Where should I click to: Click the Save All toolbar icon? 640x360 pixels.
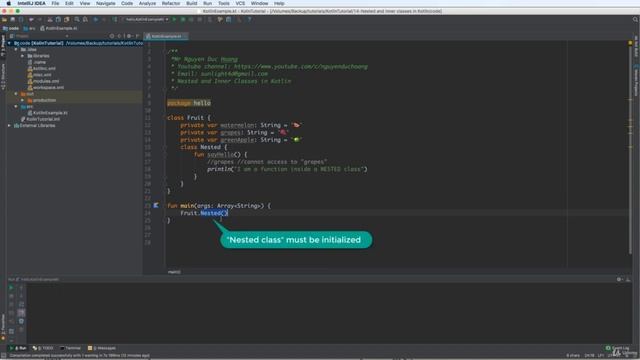click(13, 19)
